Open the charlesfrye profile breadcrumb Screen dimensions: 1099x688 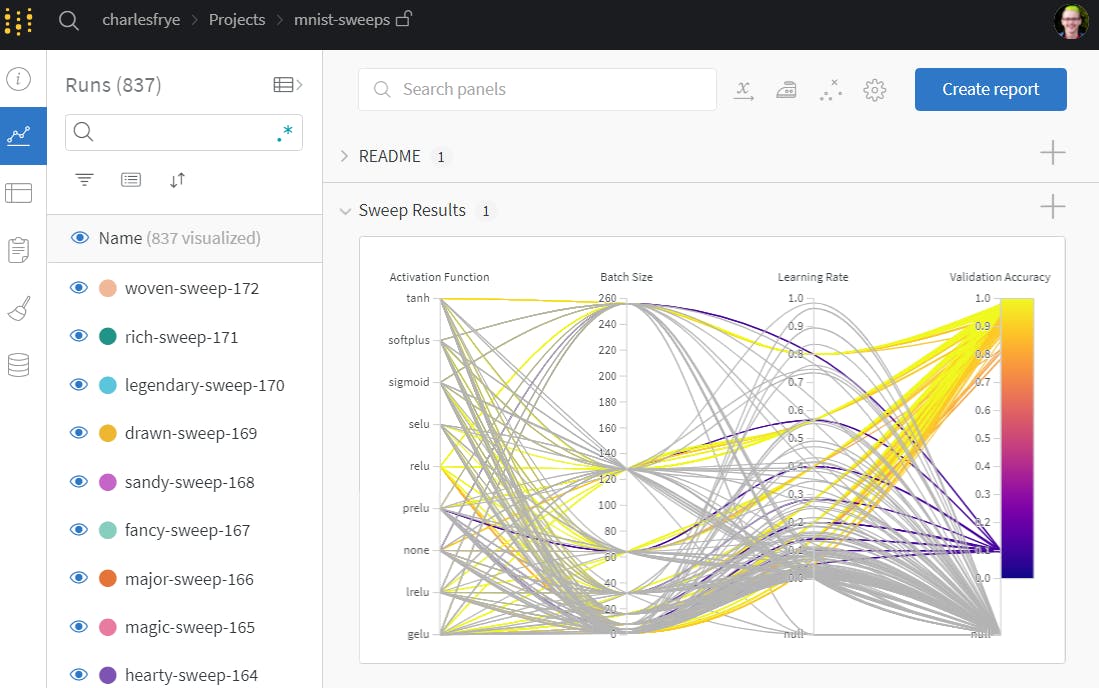coord(143,20)
